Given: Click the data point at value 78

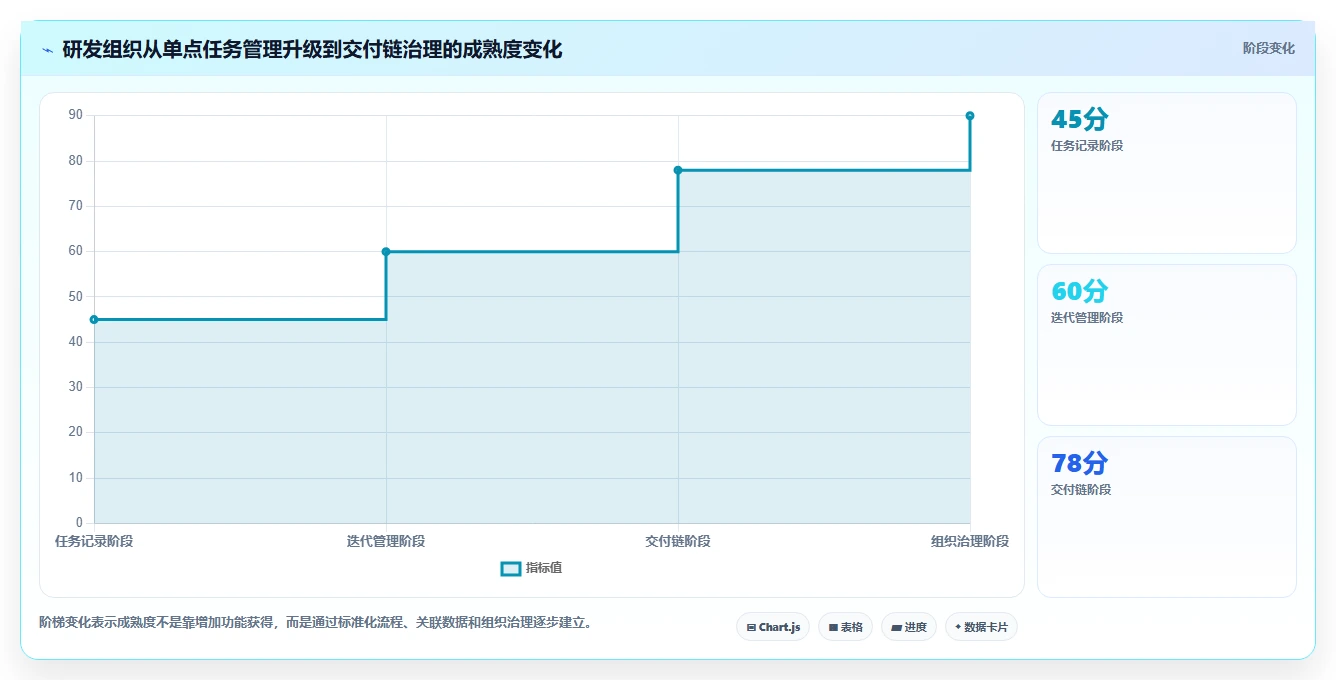Looking at the screenshot, I should (x=678, y=170).
